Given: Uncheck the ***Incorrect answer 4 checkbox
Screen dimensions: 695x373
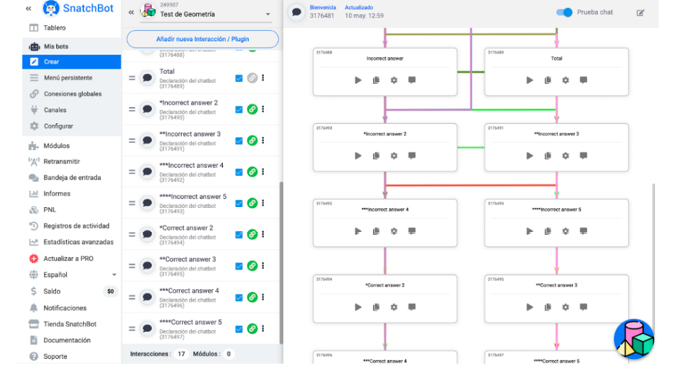Looking at the screenshot, I should (x=239, y=172).
